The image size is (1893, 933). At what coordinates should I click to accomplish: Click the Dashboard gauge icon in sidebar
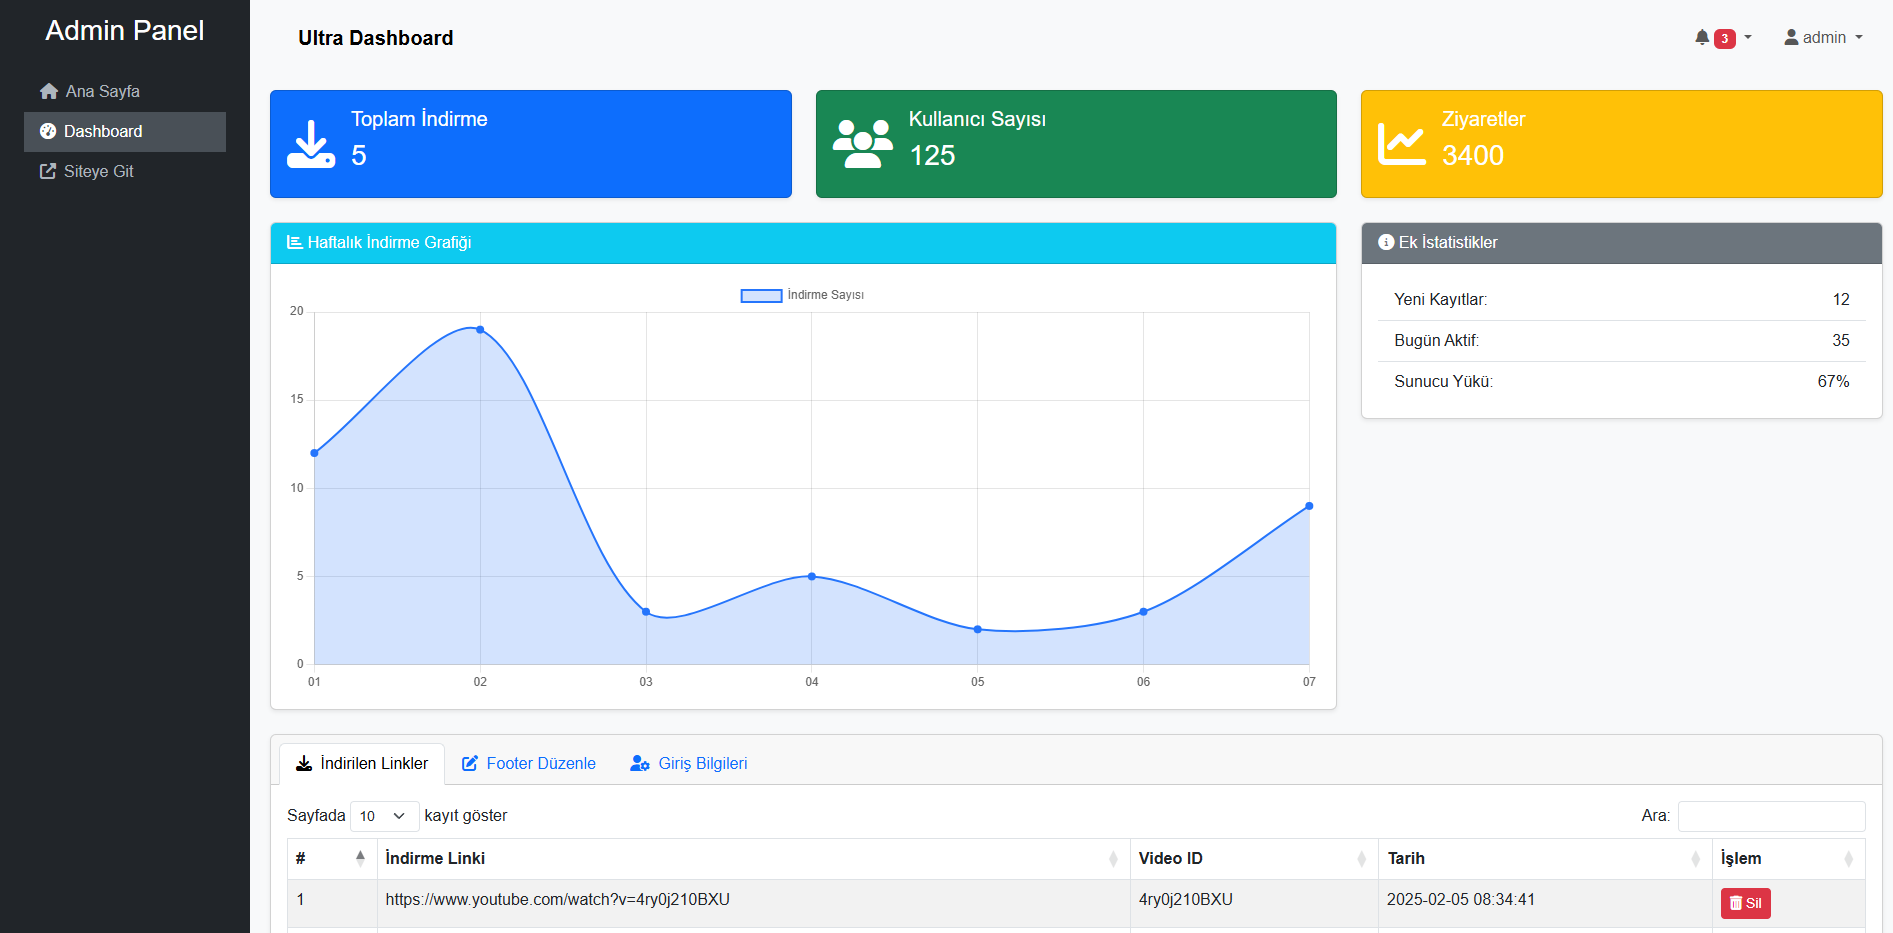[48, 131]
